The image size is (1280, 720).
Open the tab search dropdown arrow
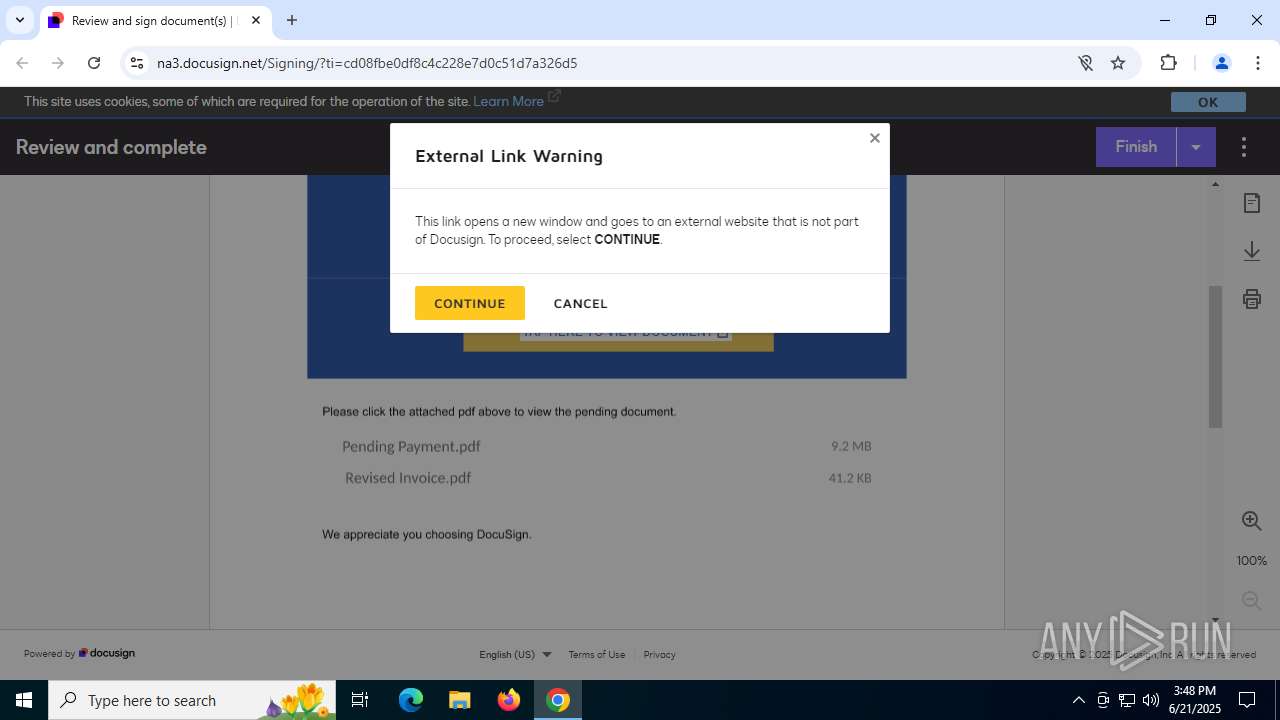point(19,20)
